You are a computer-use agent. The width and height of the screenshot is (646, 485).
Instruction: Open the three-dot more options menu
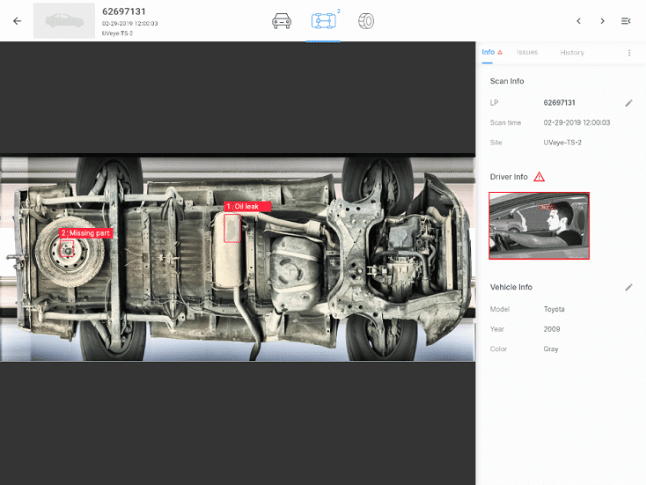click(x=629, y=53)
